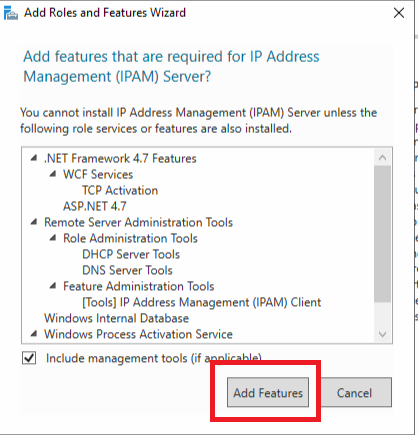Collapse the .NET Framework 4.7 Features node
This screenshot has width=418, height=435.
point(34,158)
